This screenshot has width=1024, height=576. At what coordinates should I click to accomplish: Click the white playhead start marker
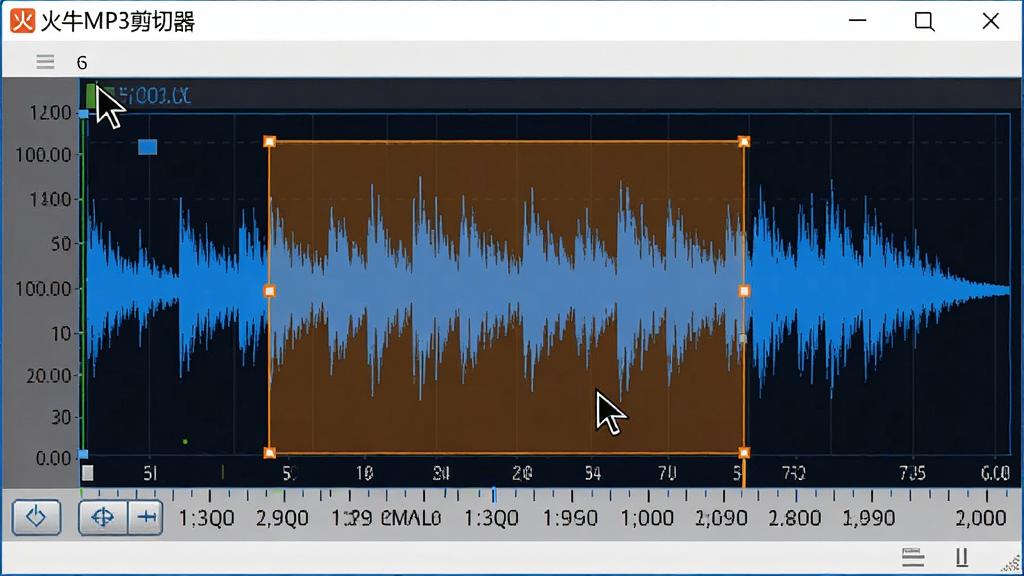click(88, 473)
